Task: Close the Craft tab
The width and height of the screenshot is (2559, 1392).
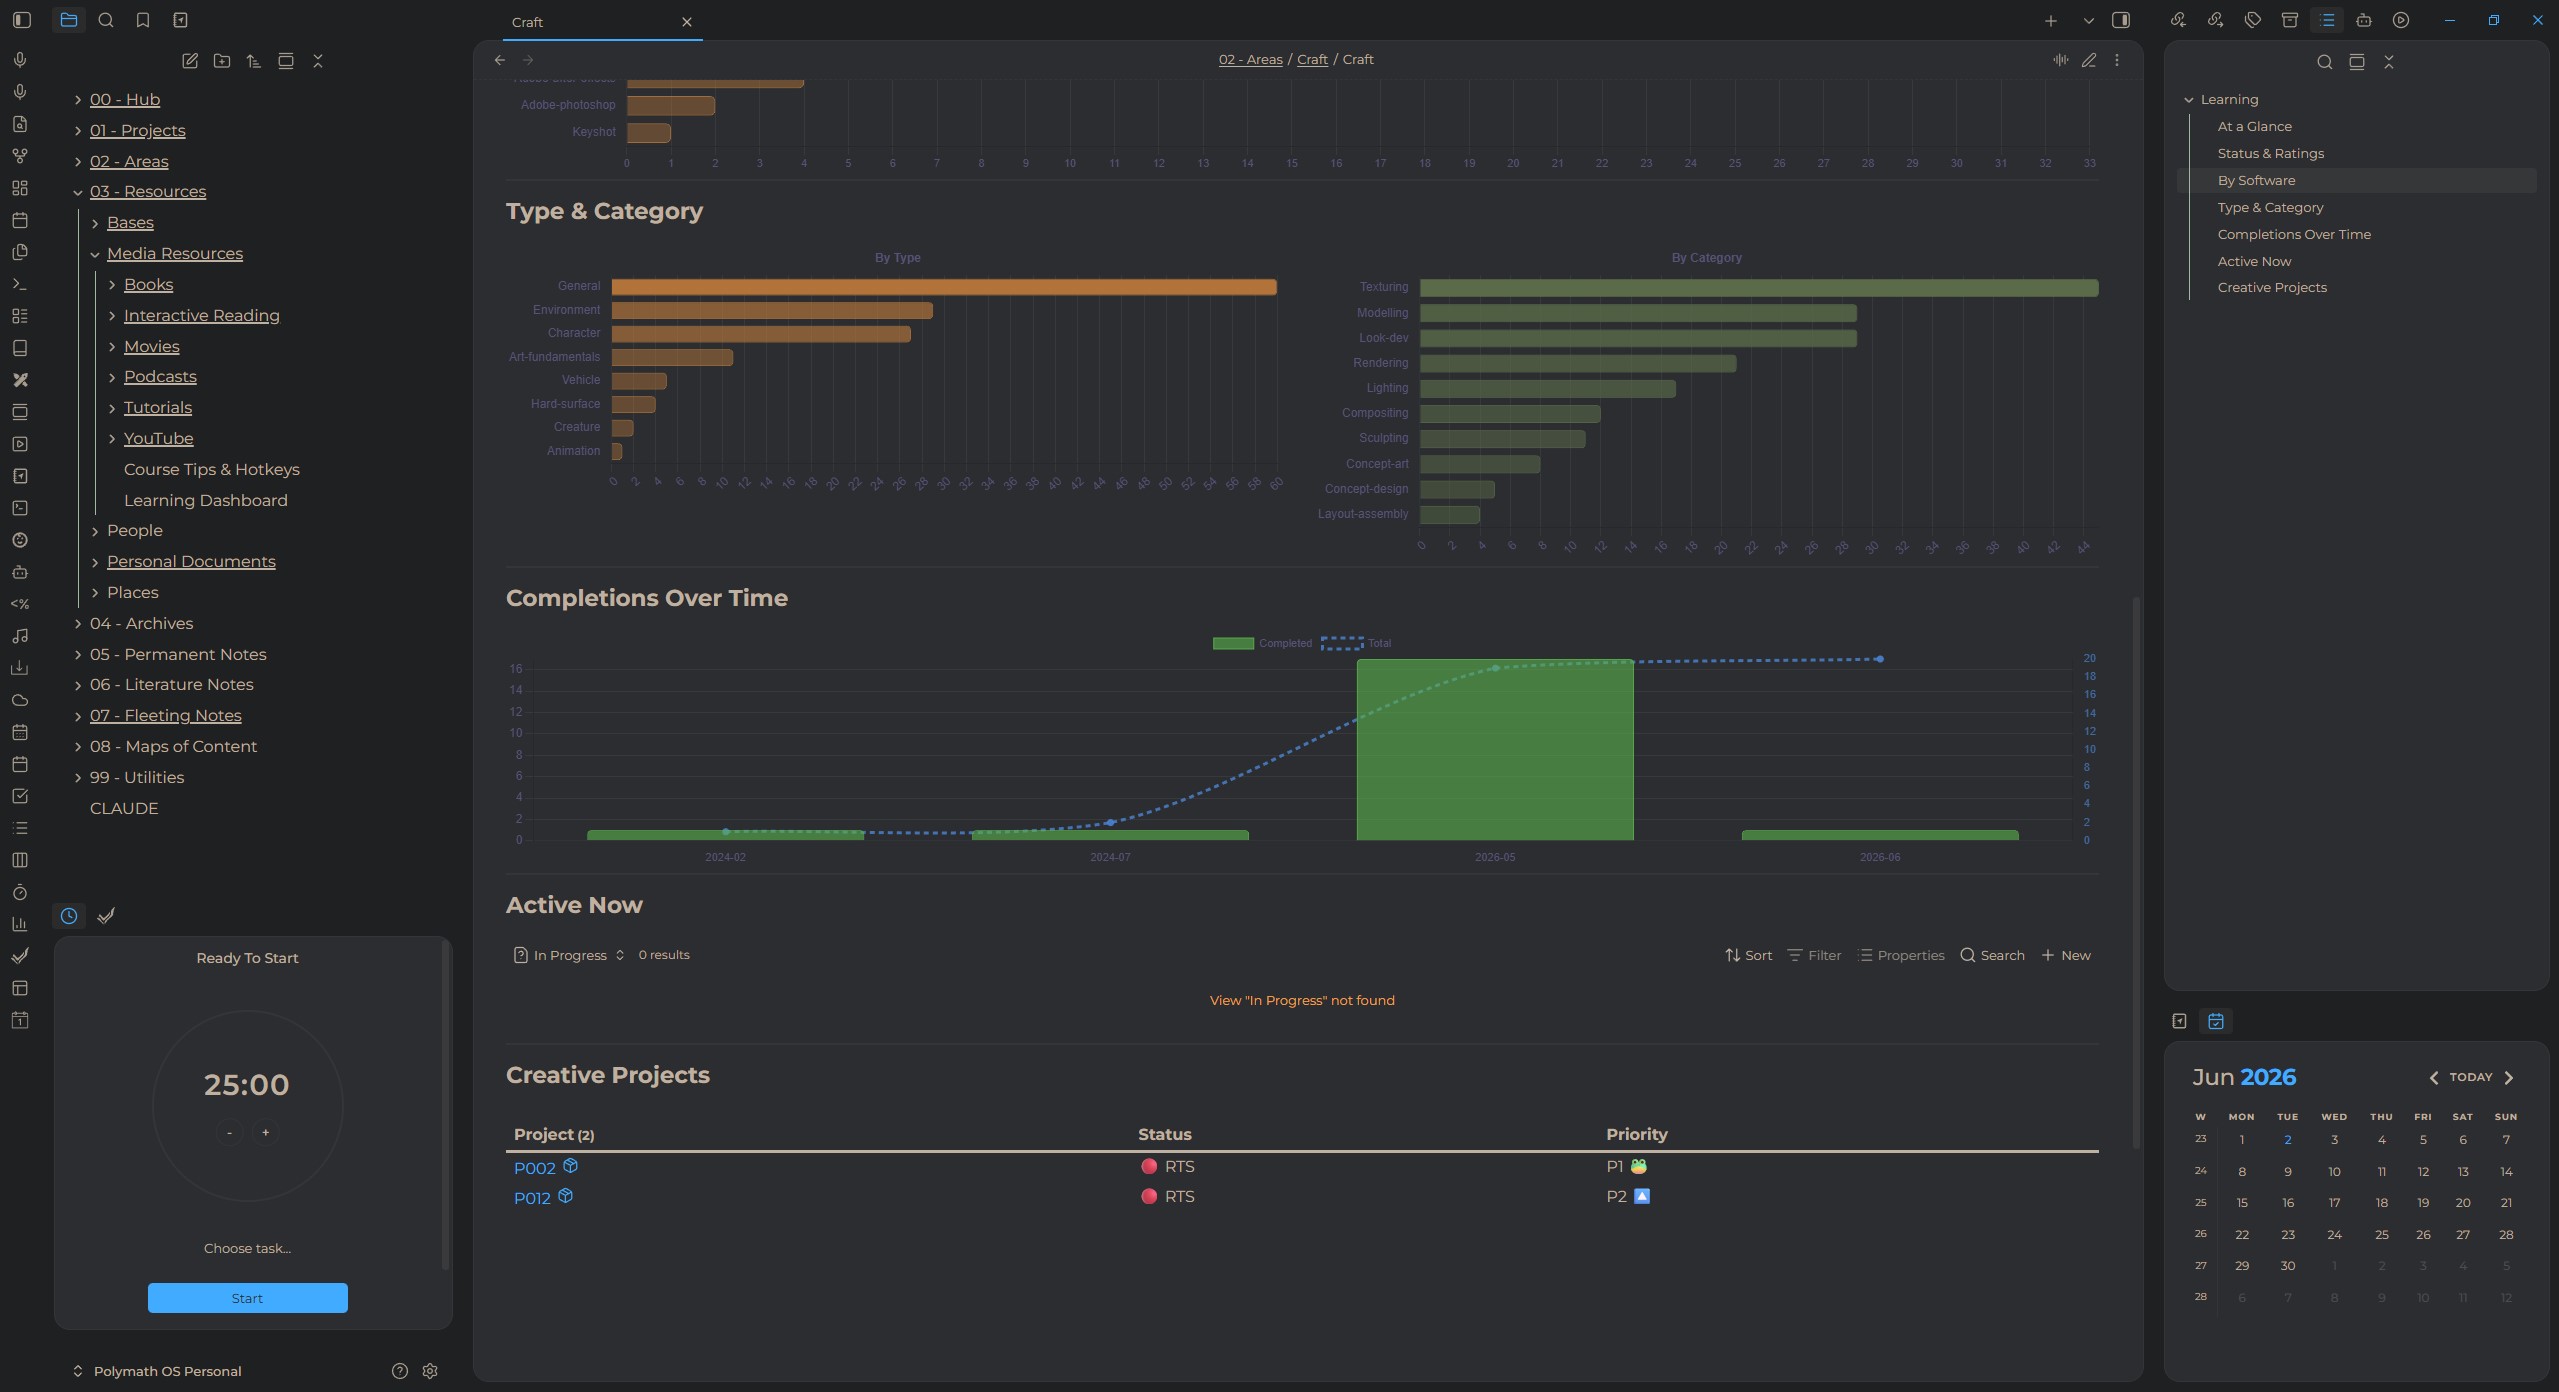Action: [x=687, y=22]
